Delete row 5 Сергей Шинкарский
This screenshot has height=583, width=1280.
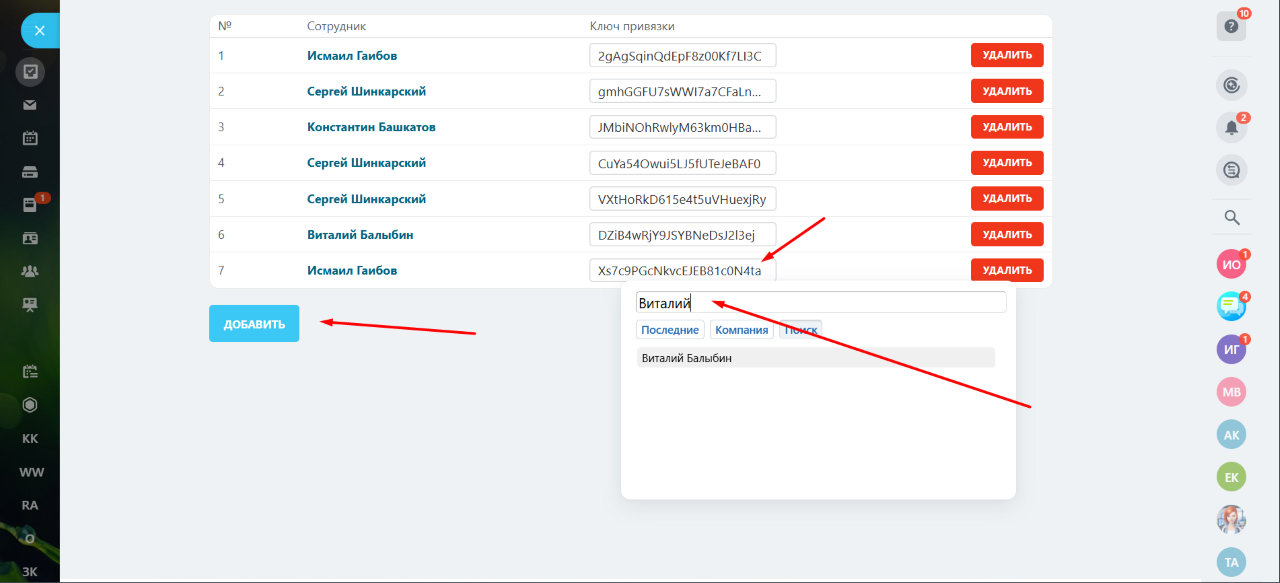[1007, 198]
